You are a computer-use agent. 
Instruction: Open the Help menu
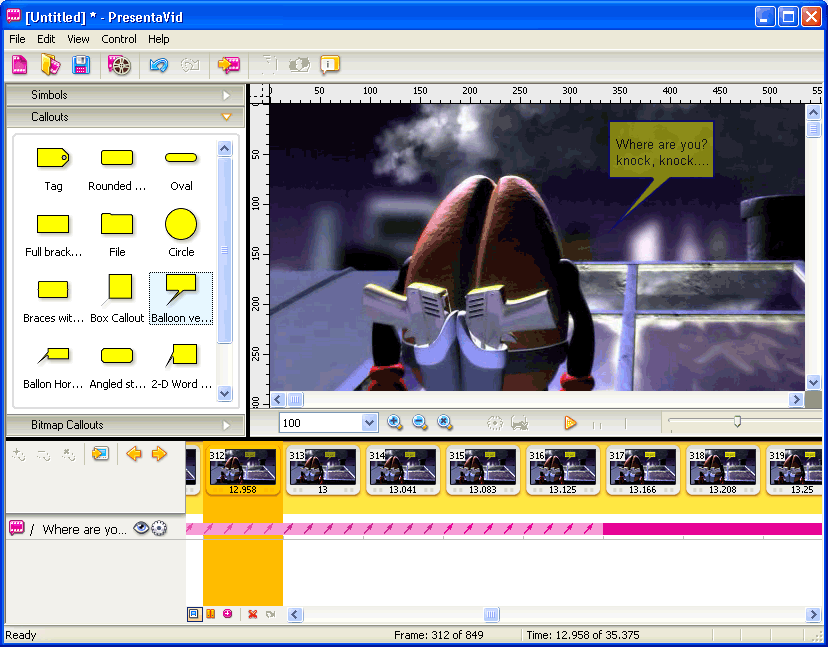pos(158,39)
